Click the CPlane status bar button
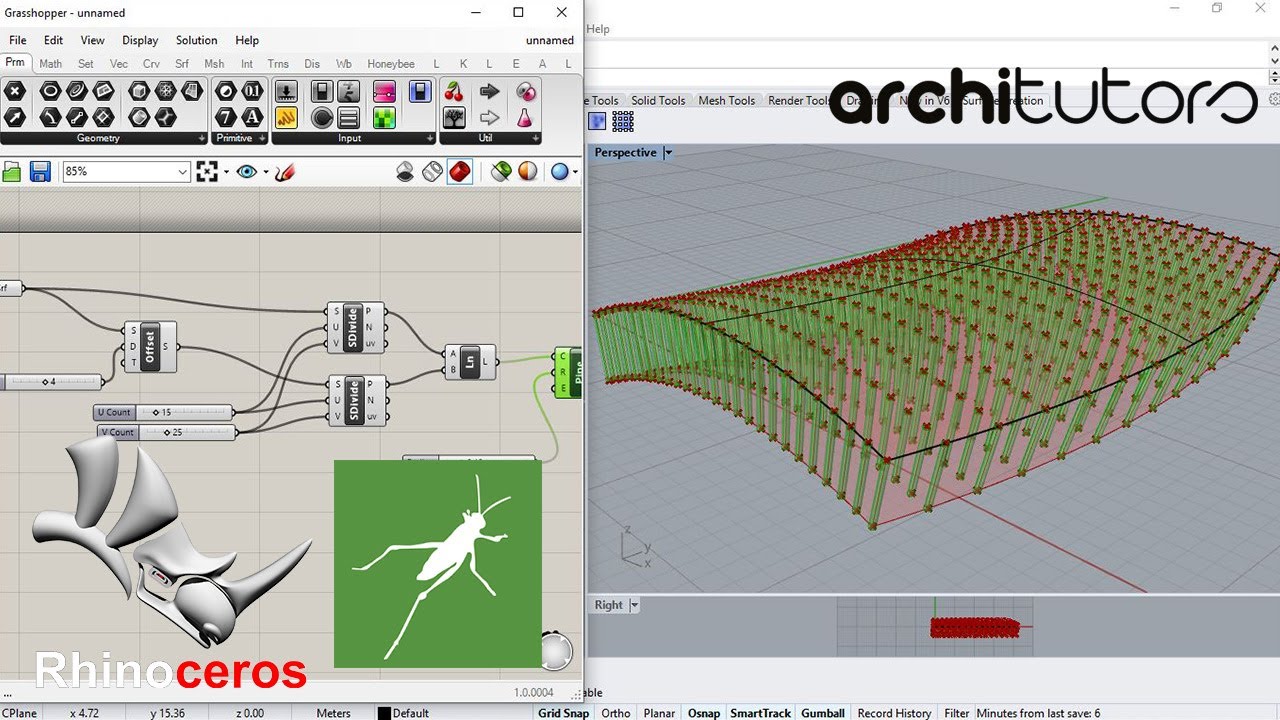This screenshot has height=720, width=1280. click(x=18, y=713)
